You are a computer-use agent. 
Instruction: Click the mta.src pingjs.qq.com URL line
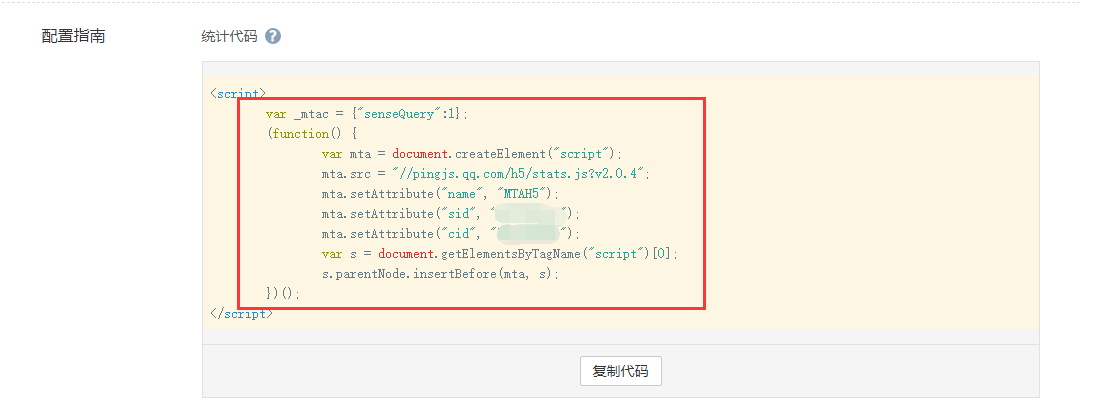pyautogui.click(x=486, y=174)
